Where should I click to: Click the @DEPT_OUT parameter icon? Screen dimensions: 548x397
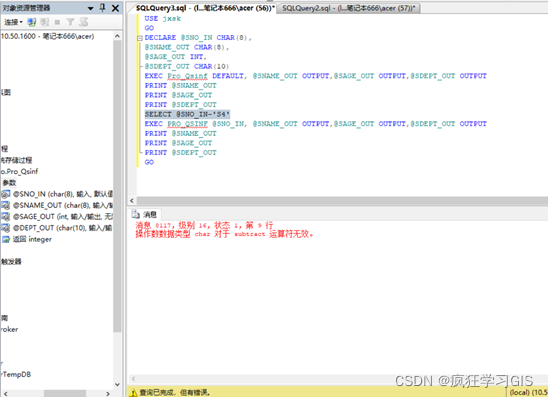(6, 228)
